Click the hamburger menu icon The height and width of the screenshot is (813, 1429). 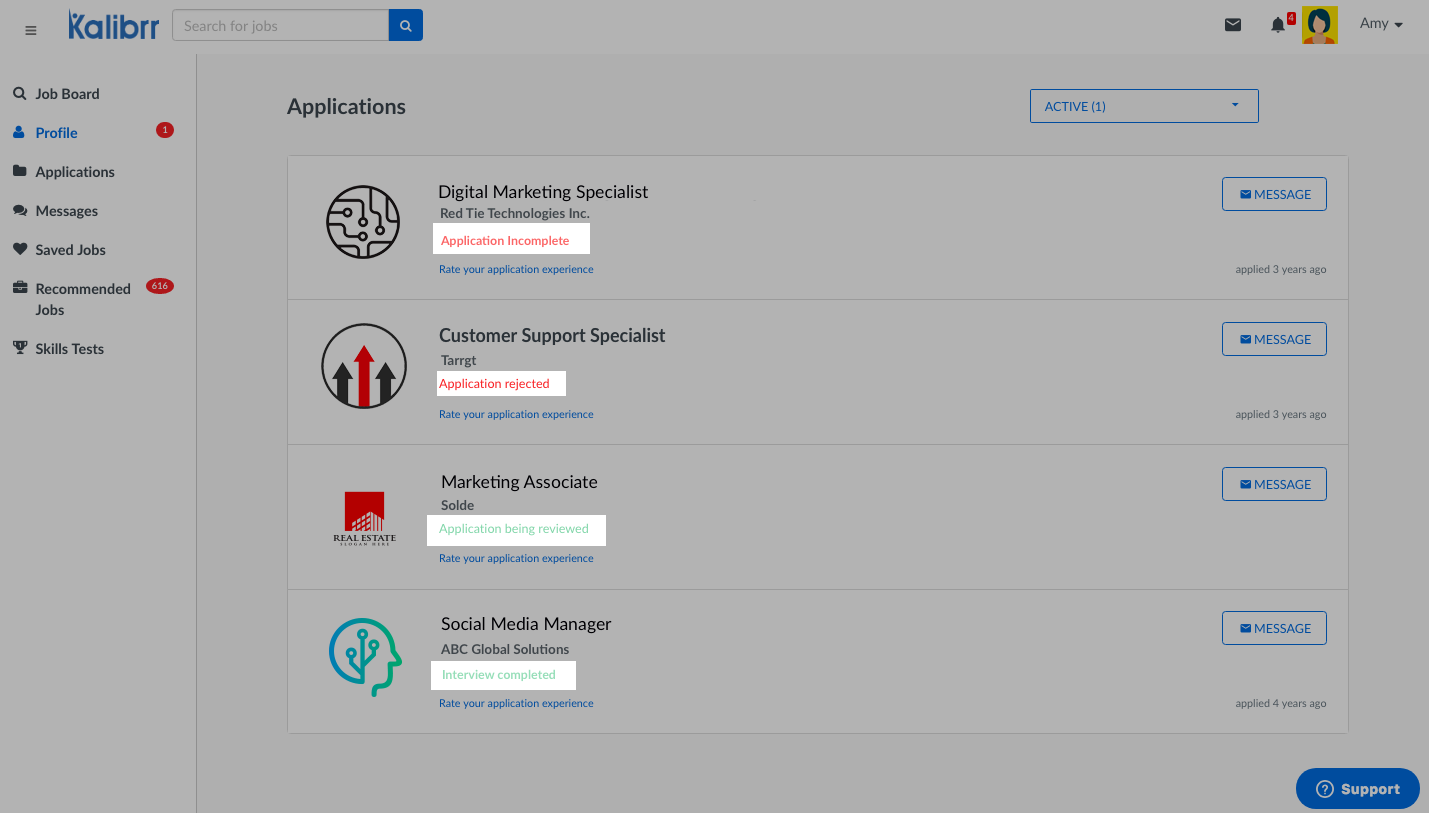tap(31, 31)
